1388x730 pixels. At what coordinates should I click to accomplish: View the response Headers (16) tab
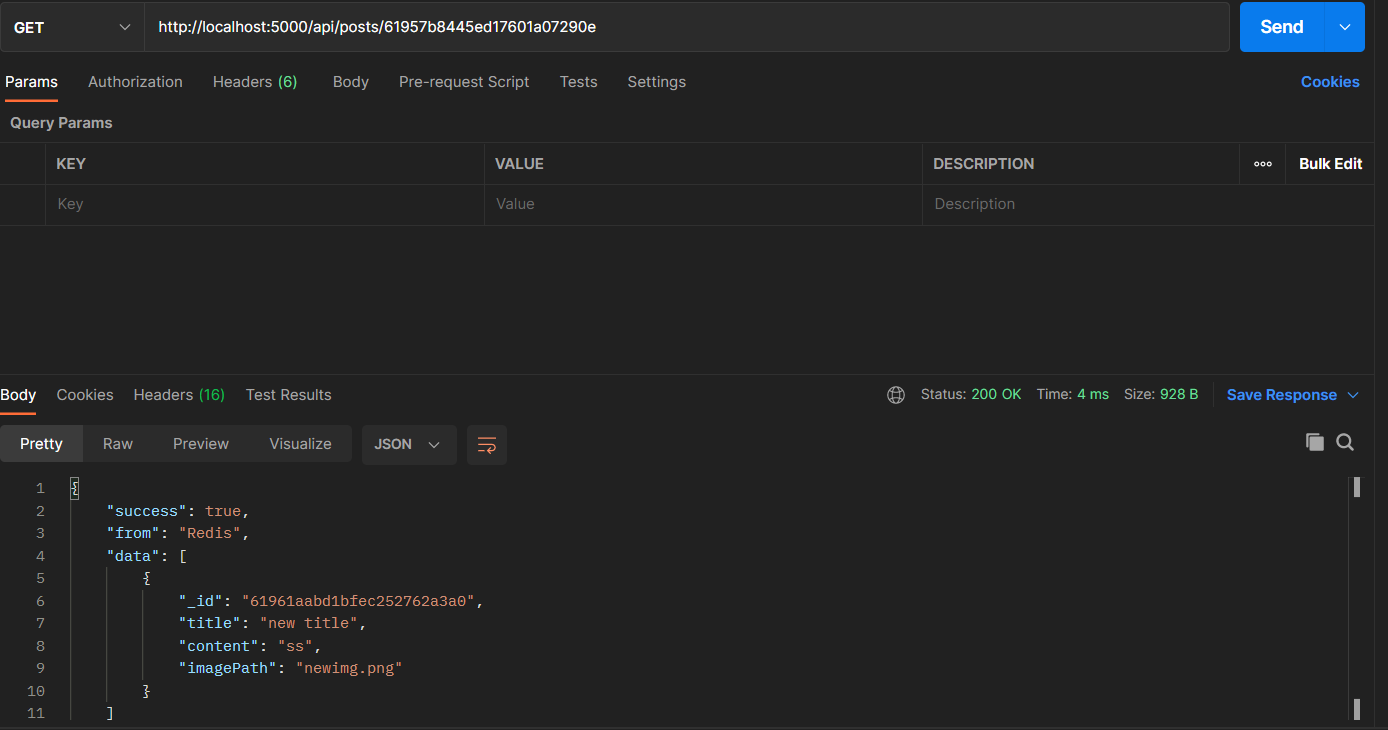[179, 395]
